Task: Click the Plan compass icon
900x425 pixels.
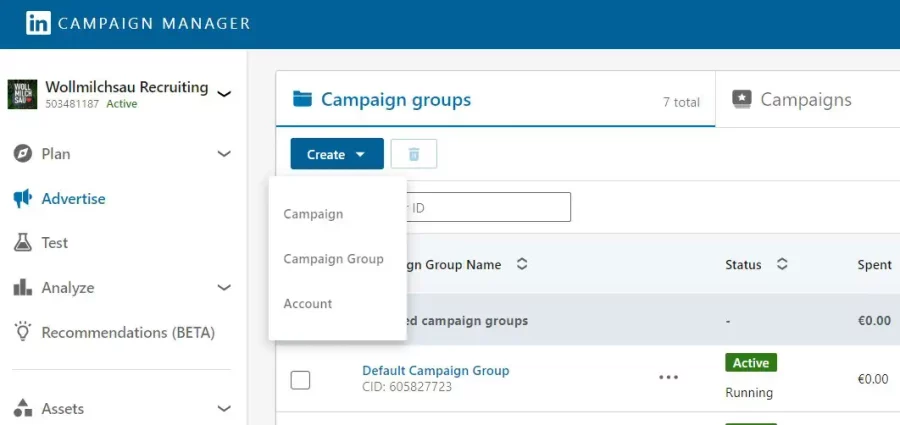Action: (22, 154)
